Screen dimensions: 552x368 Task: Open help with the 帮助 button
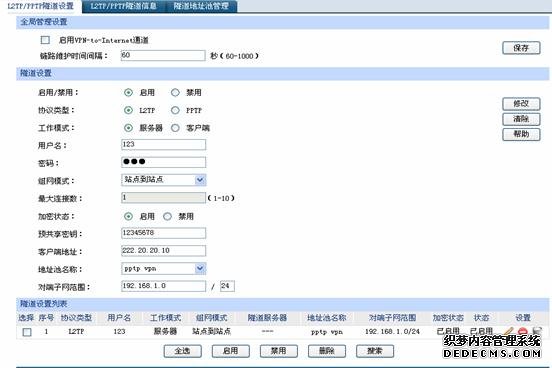coord(521,134)
